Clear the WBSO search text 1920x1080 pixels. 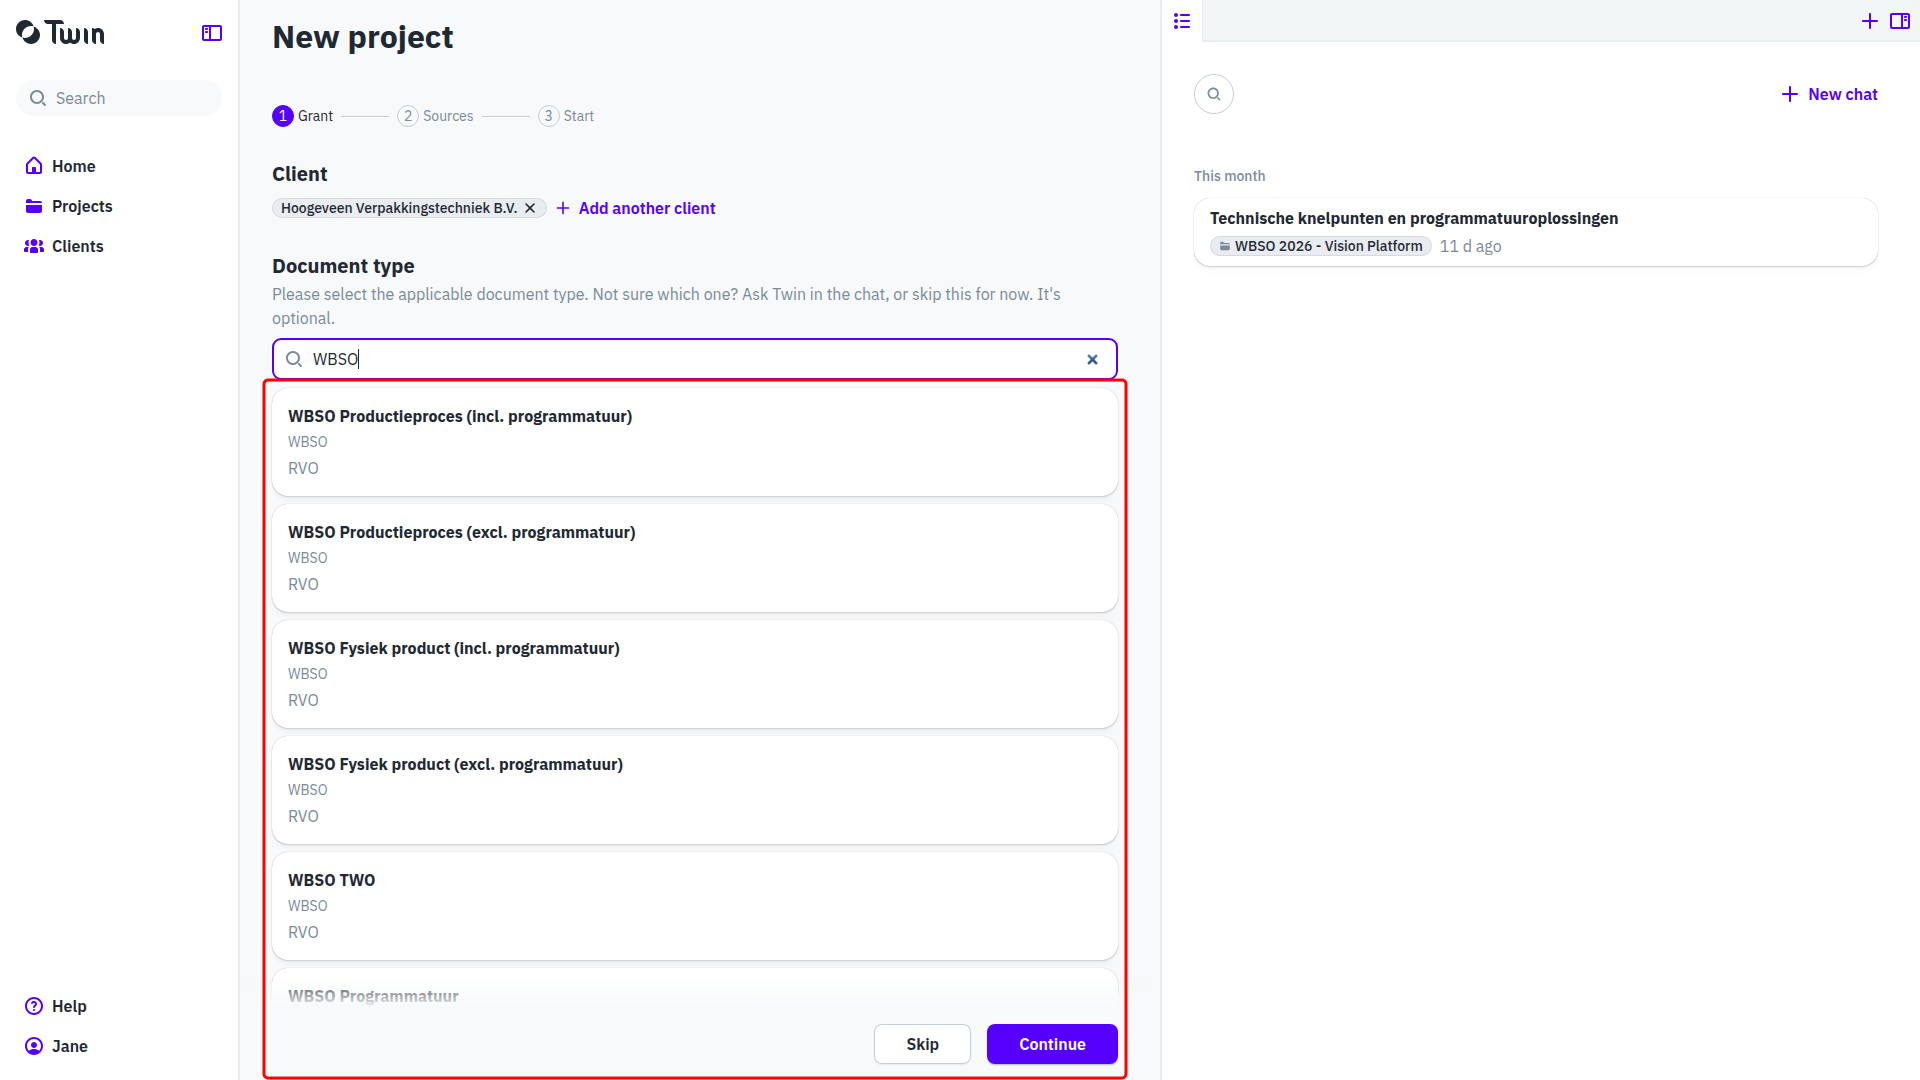[x=1092, y=359]
